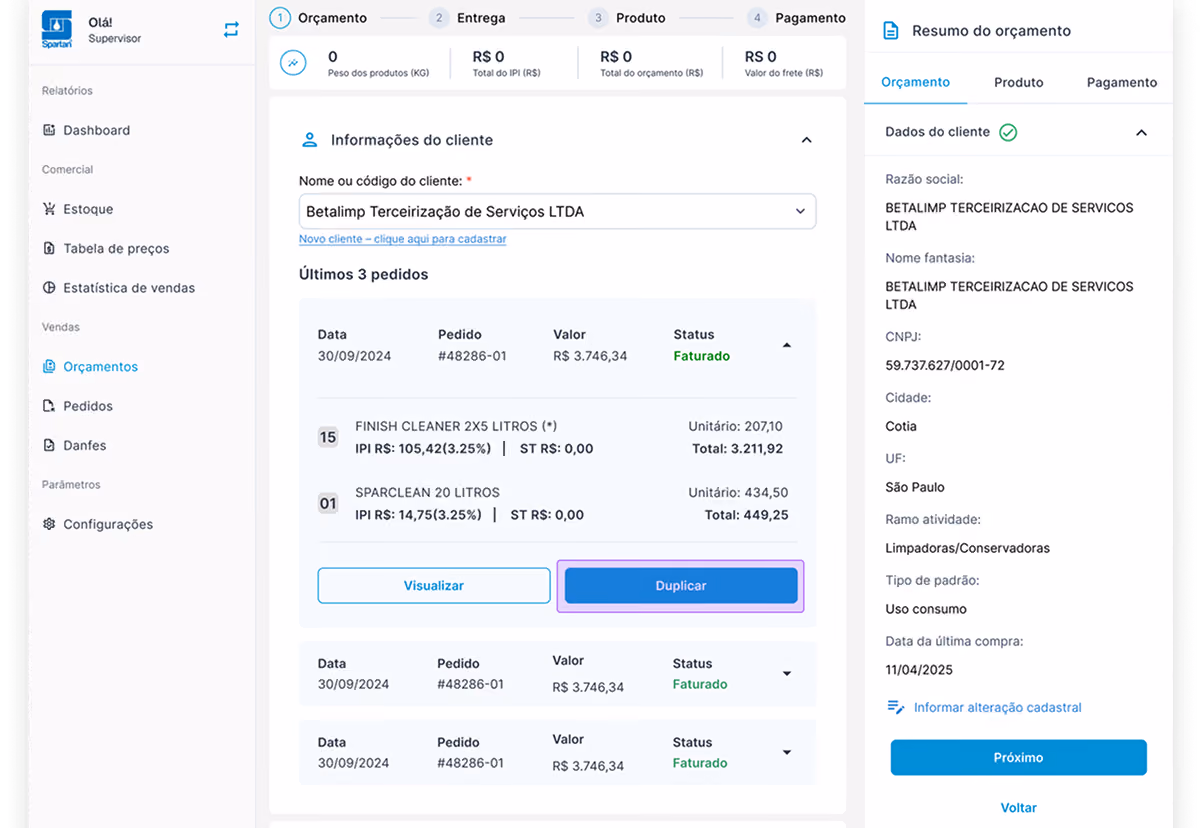Click the Estatística de vendas icon
The width and height of the screenshot is (1200, 828).
pos(49,287)
